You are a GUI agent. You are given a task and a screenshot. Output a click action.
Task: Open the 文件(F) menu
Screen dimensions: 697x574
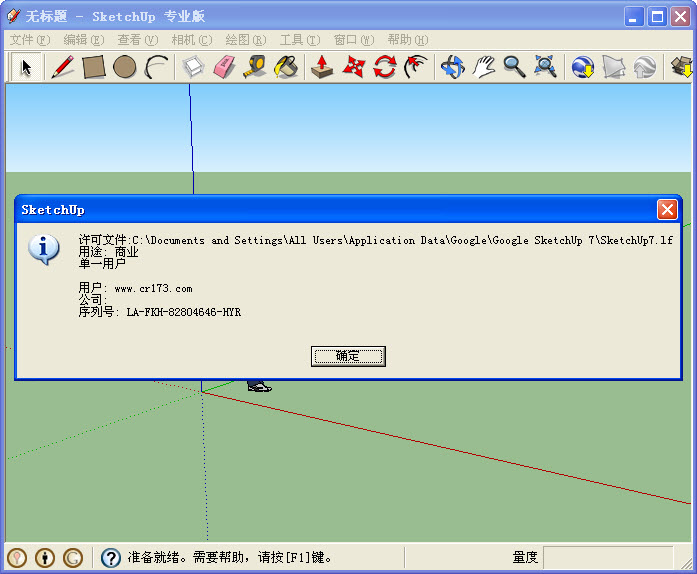pos(30,40)
